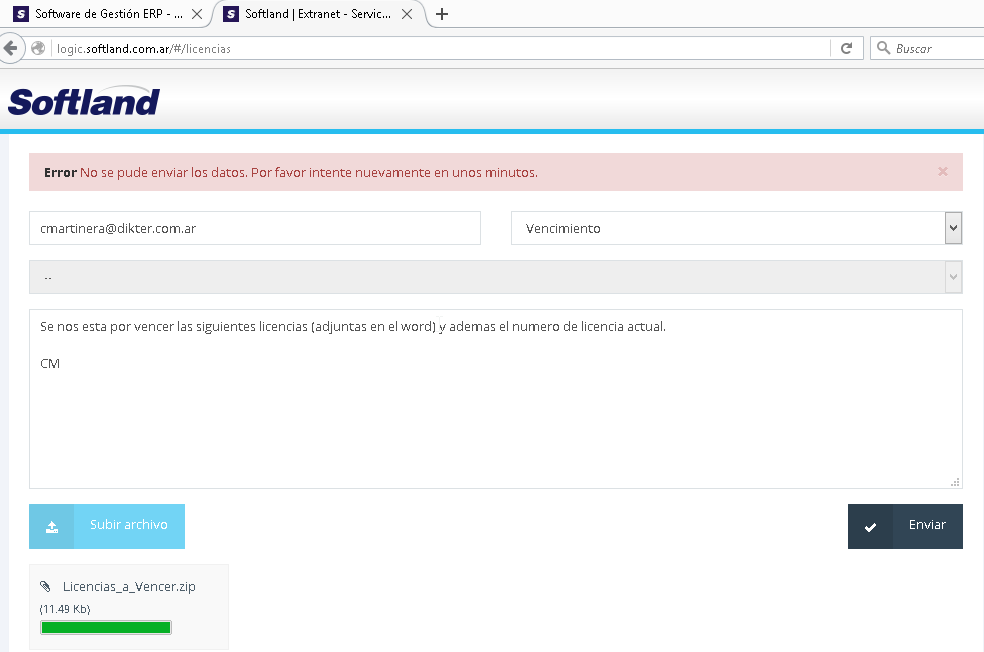The image size is (984, 652).
Task: Click the globe site identity icon
Action: click(x=38, y=48)
